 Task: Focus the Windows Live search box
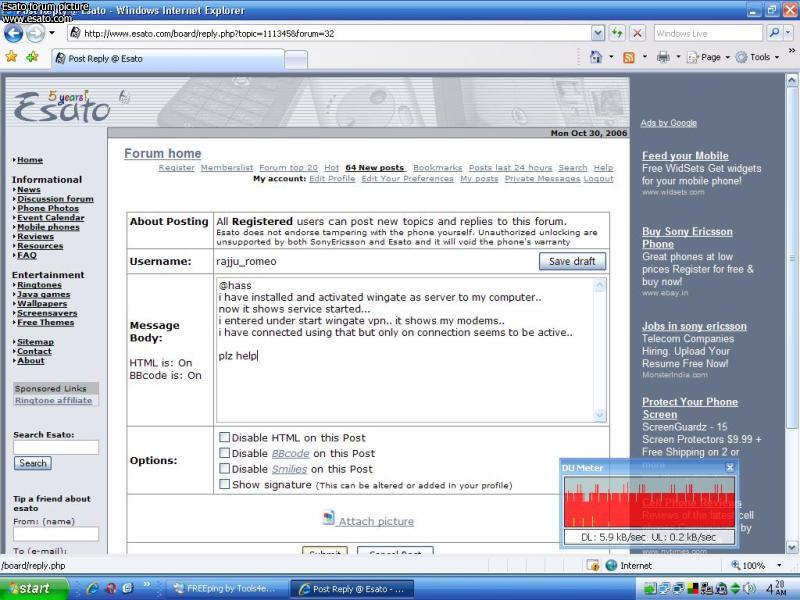pyautogui.click(x=708, y=34)
